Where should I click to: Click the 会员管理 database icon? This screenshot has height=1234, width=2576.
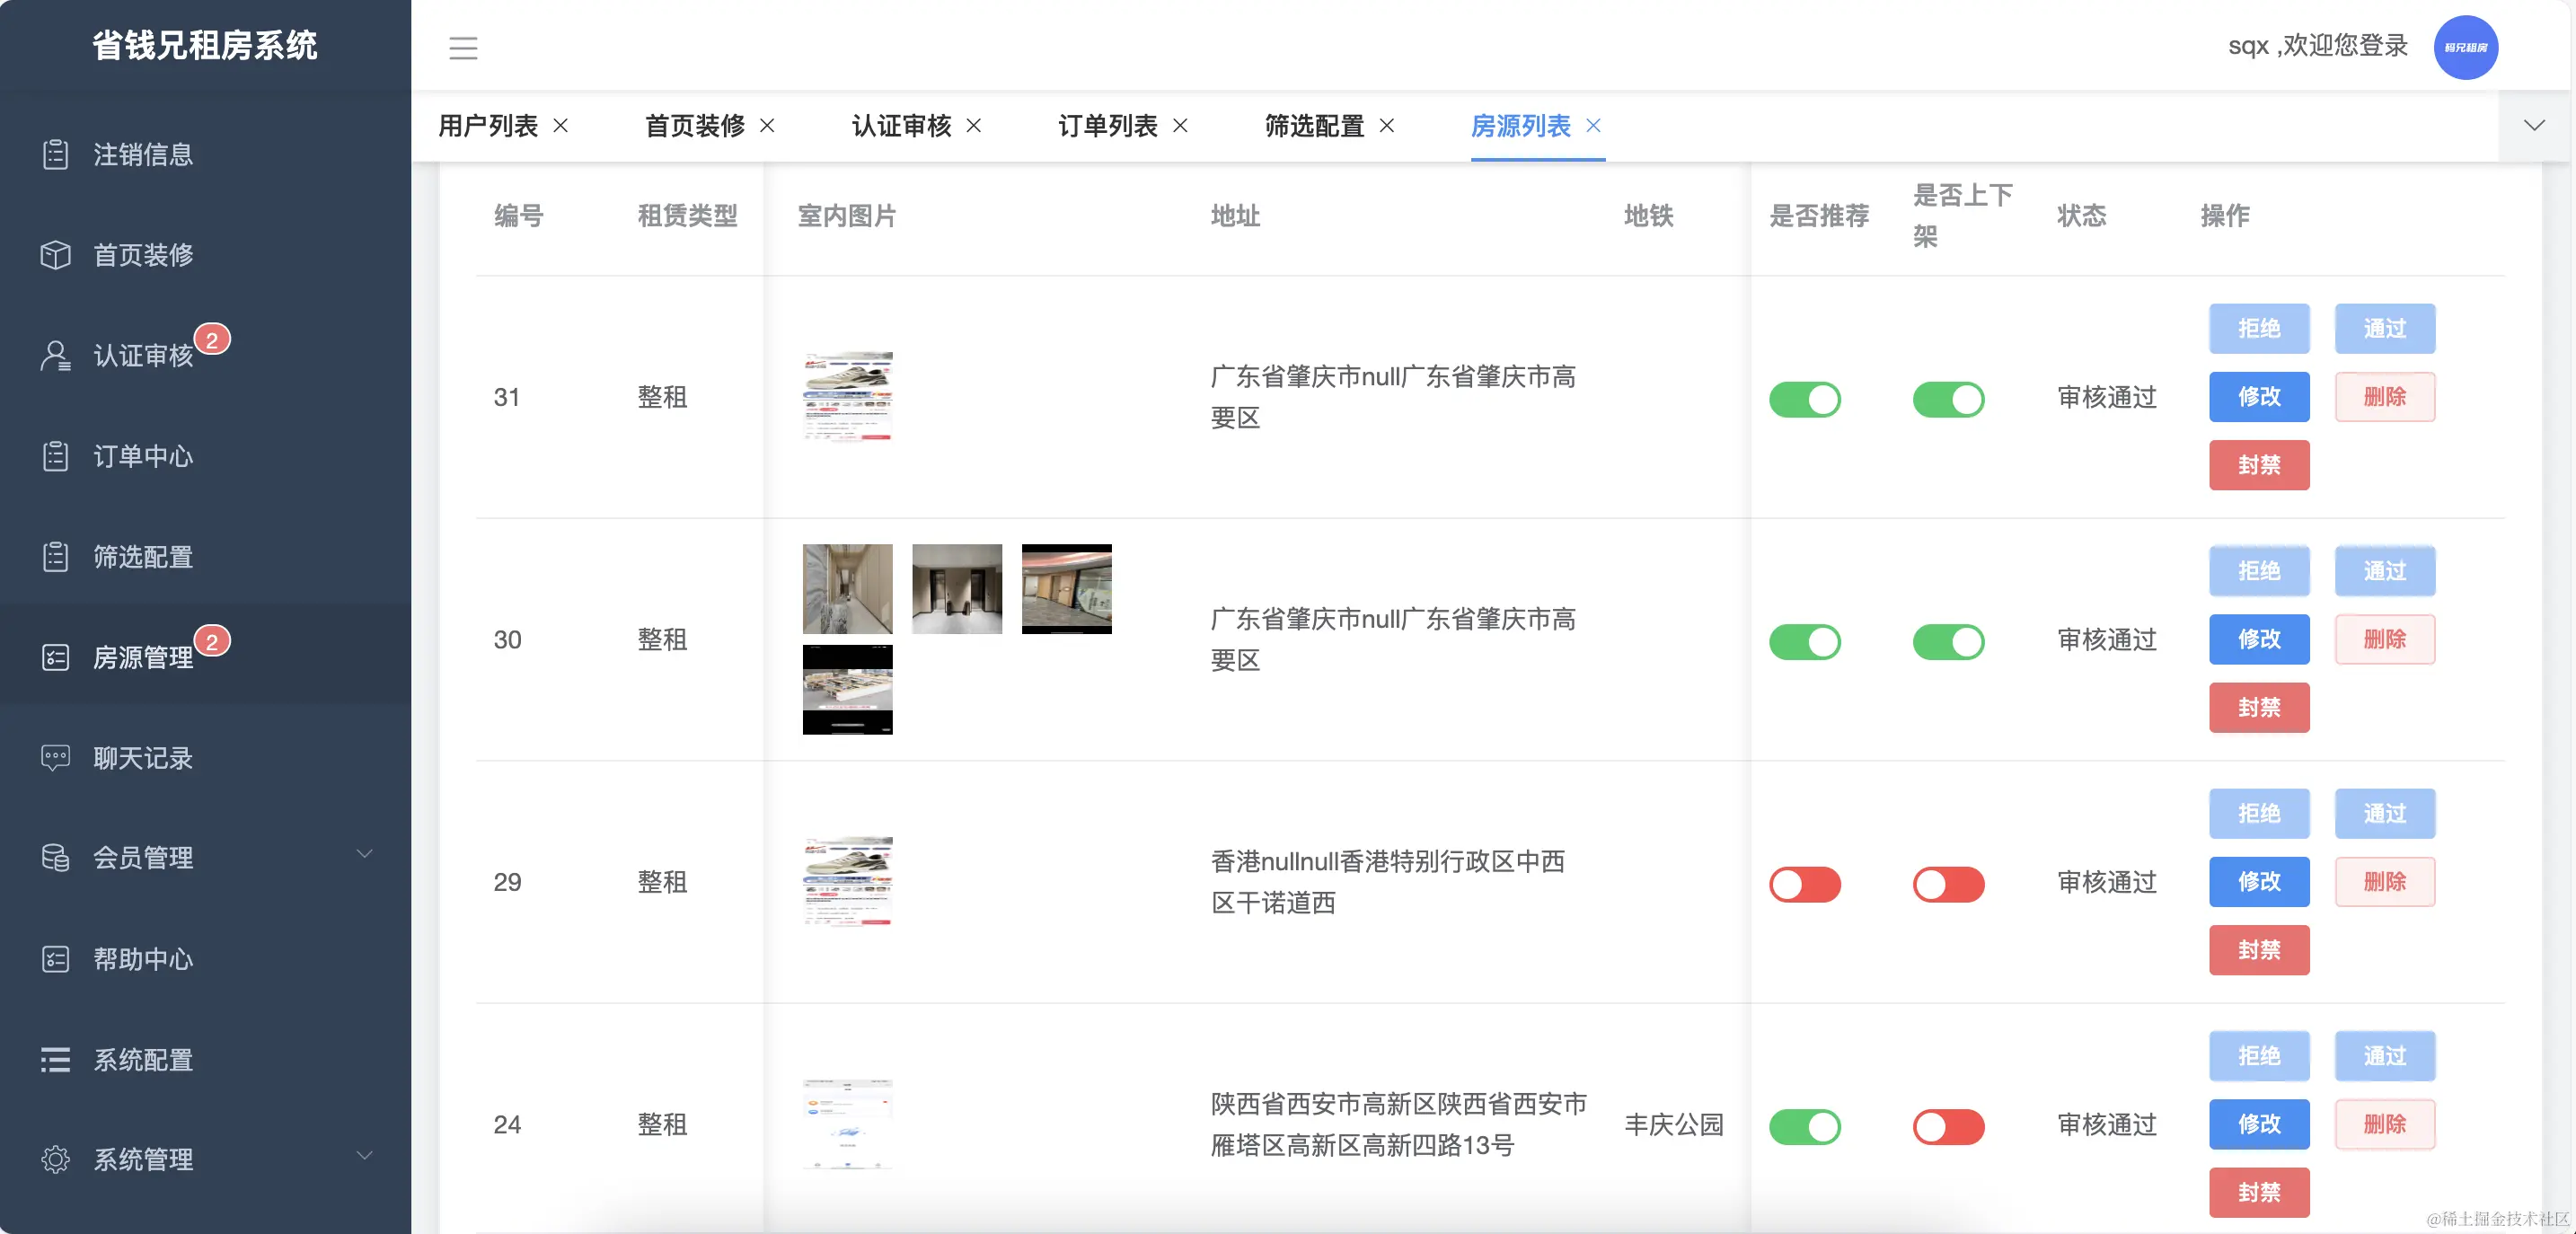pos(56,858)
